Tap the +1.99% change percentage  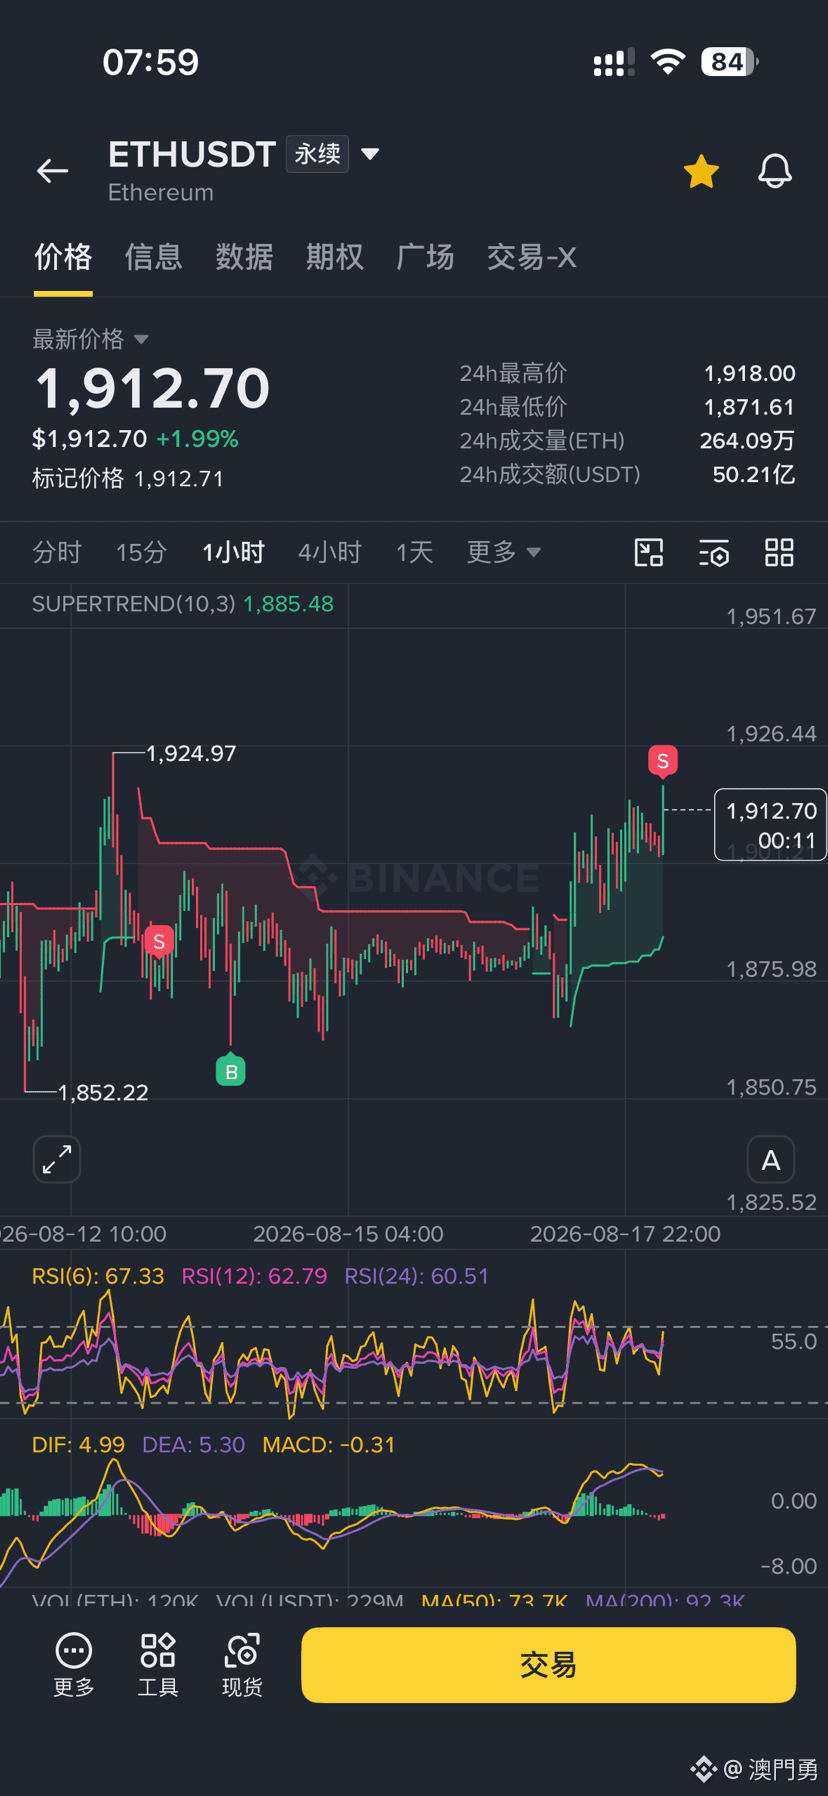tap(197, 439)
